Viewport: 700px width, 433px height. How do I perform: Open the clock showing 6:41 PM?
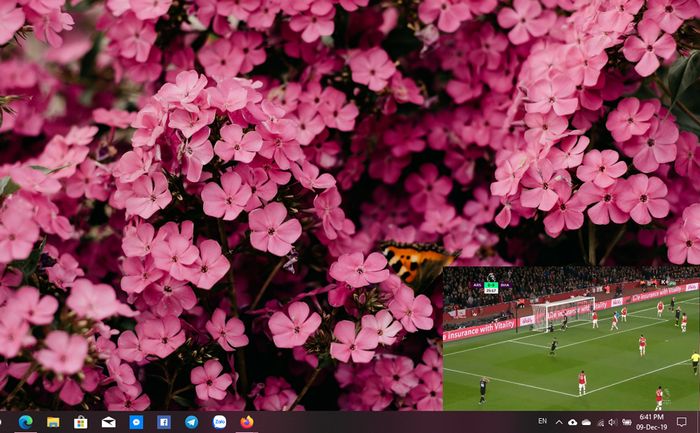pyautogui.click(x=651, y=422)
